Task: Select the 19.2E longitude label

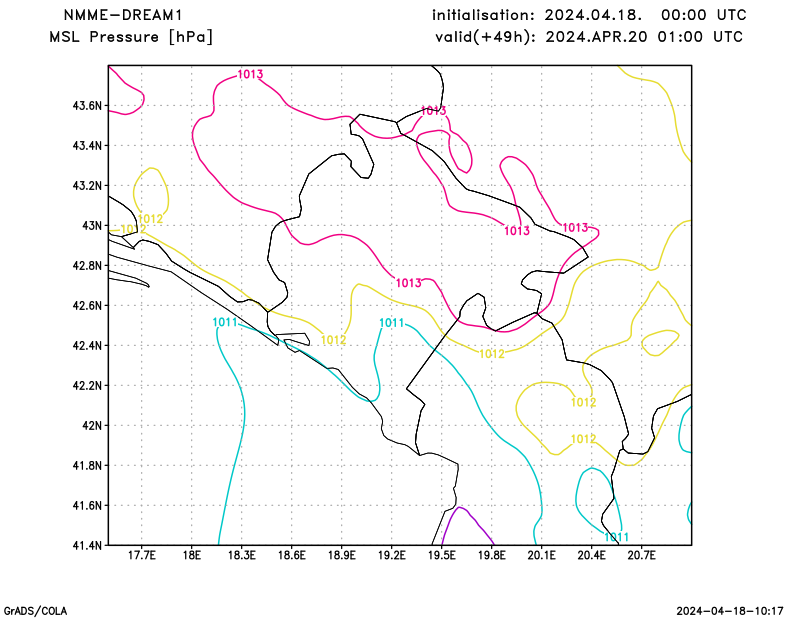Action: pos(392,555)
